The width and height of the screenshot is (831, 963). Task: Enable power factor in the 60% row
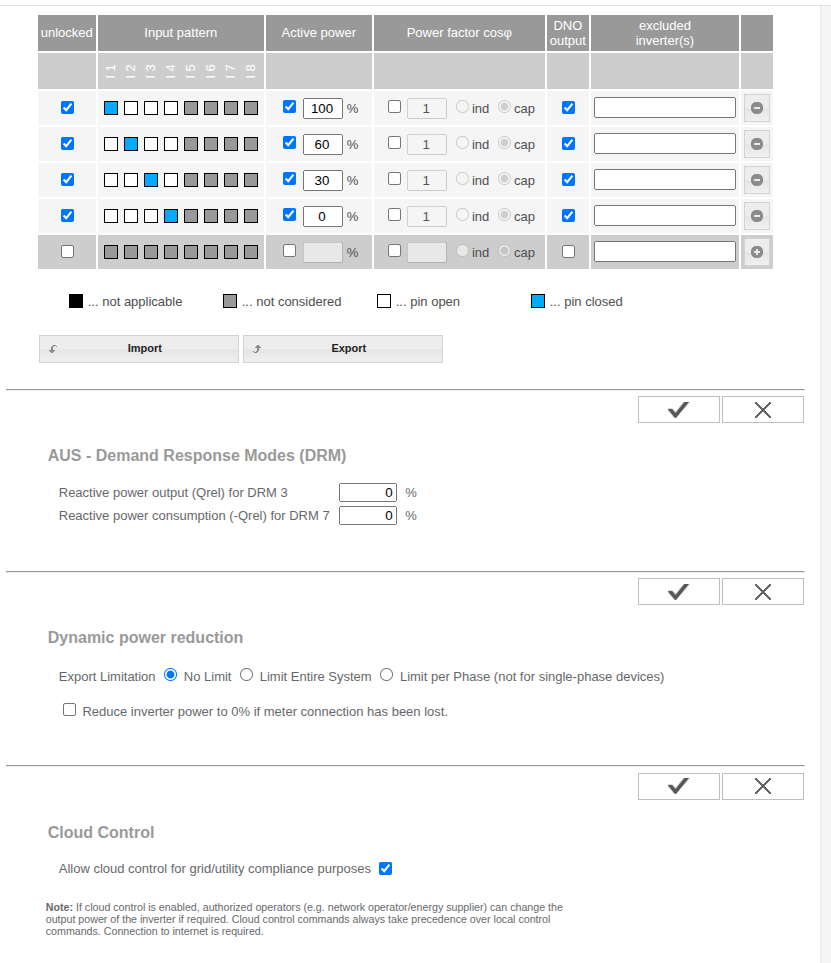pyautogui.click(x=394, y=143)
